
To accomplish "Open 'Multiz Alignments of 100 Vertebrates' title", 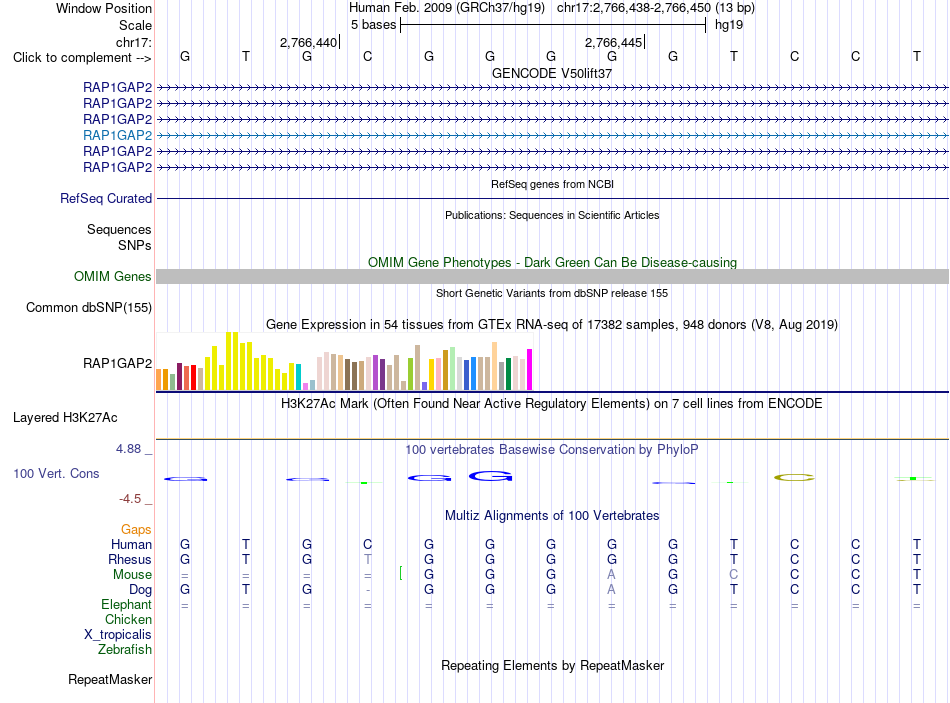I will point(552,516).
